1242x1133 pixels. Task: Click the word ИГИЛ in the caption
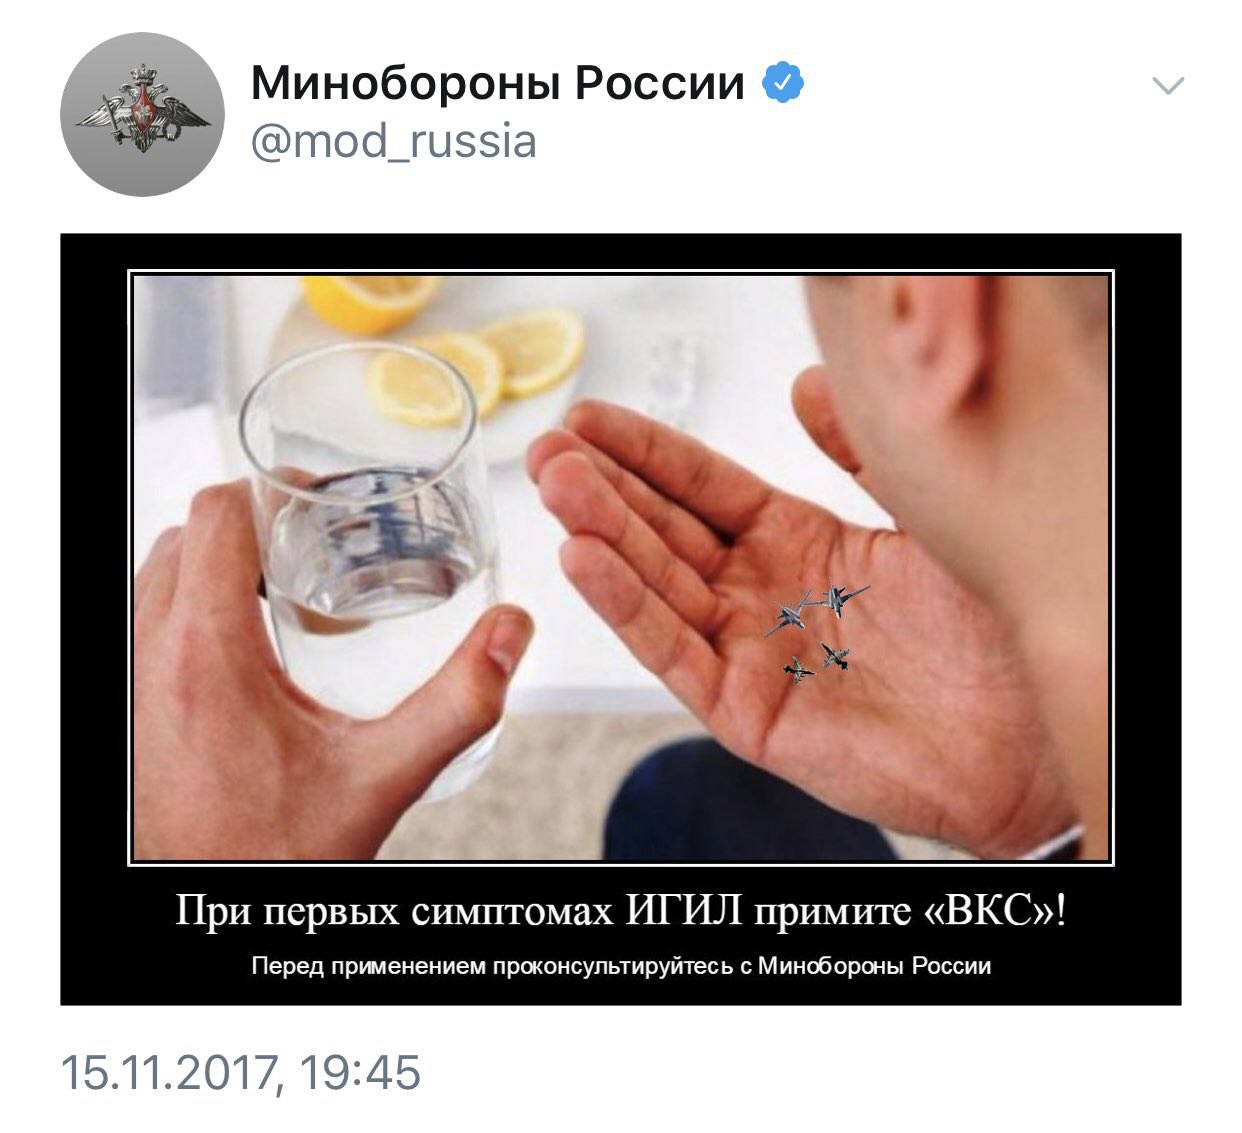coord(685,912)
